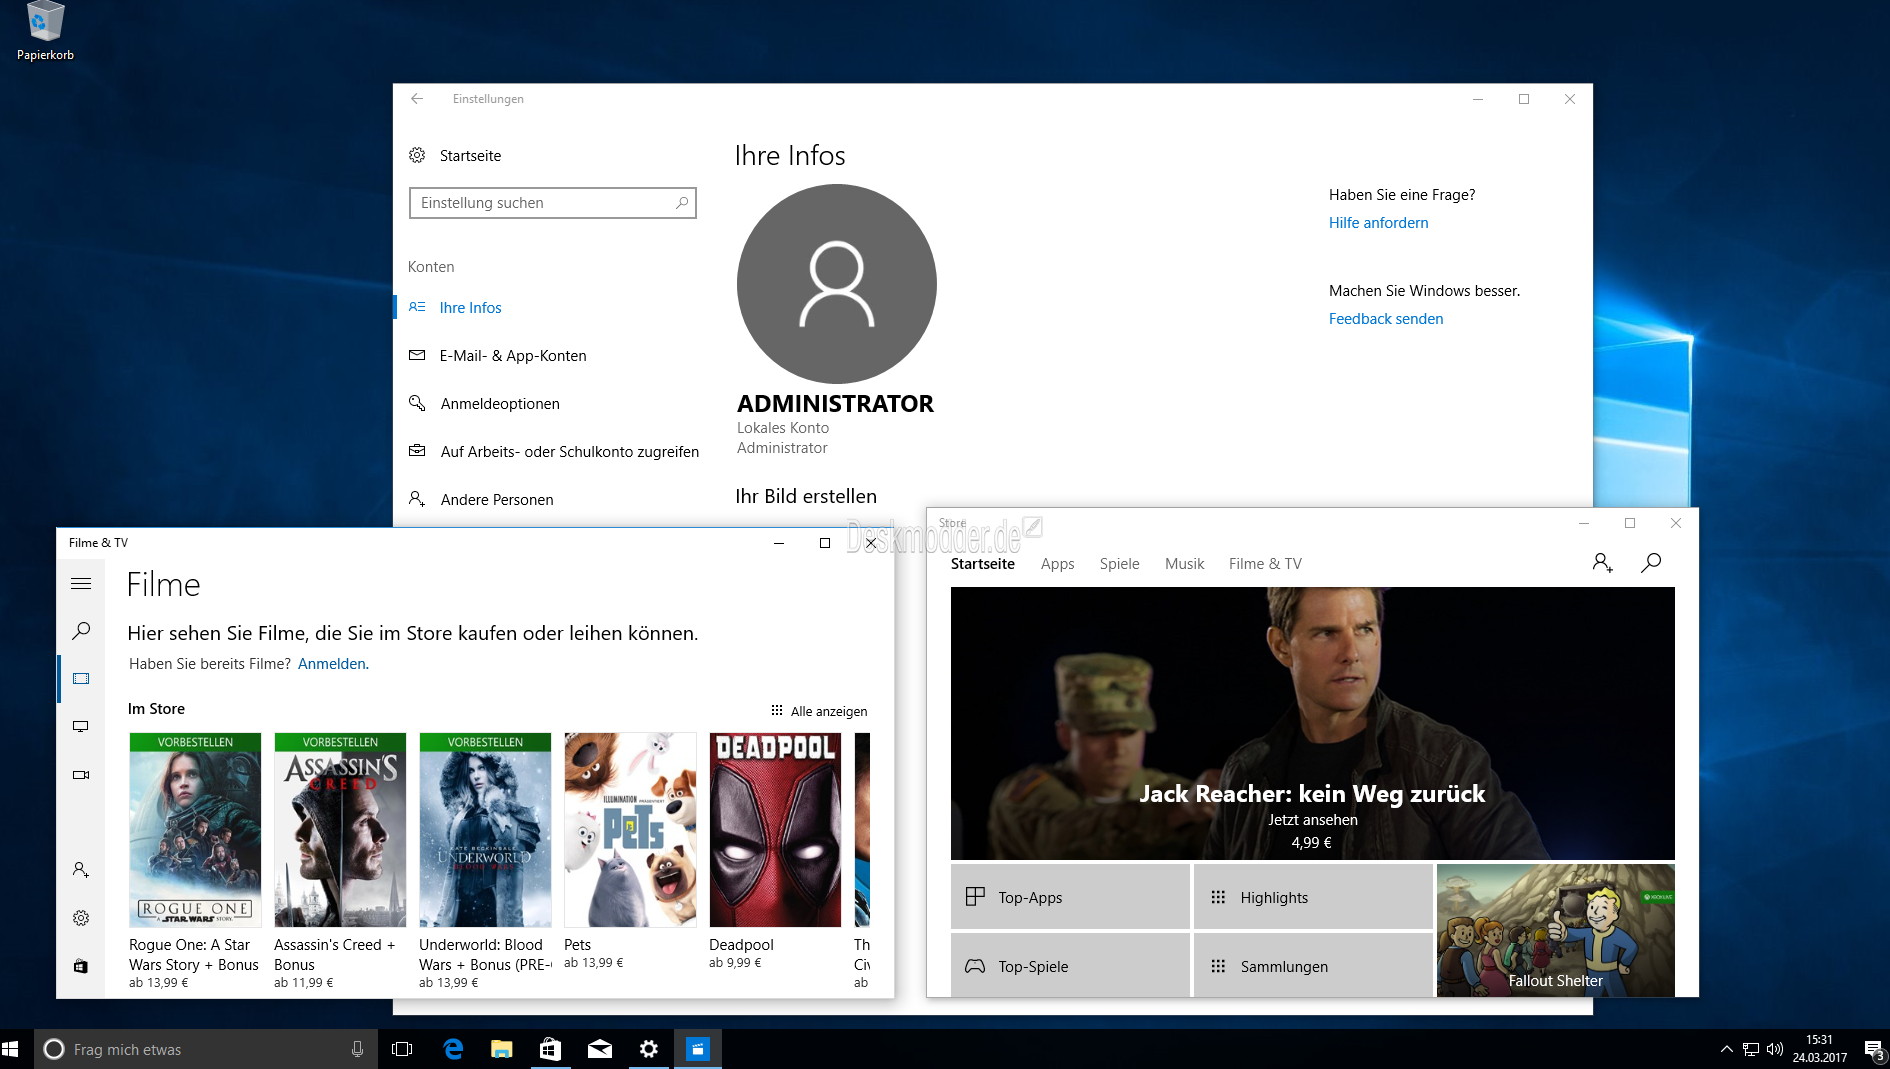1890x1069 pixels.
Task: Open Highlights tile in Store
Action: click(1313, 897)
